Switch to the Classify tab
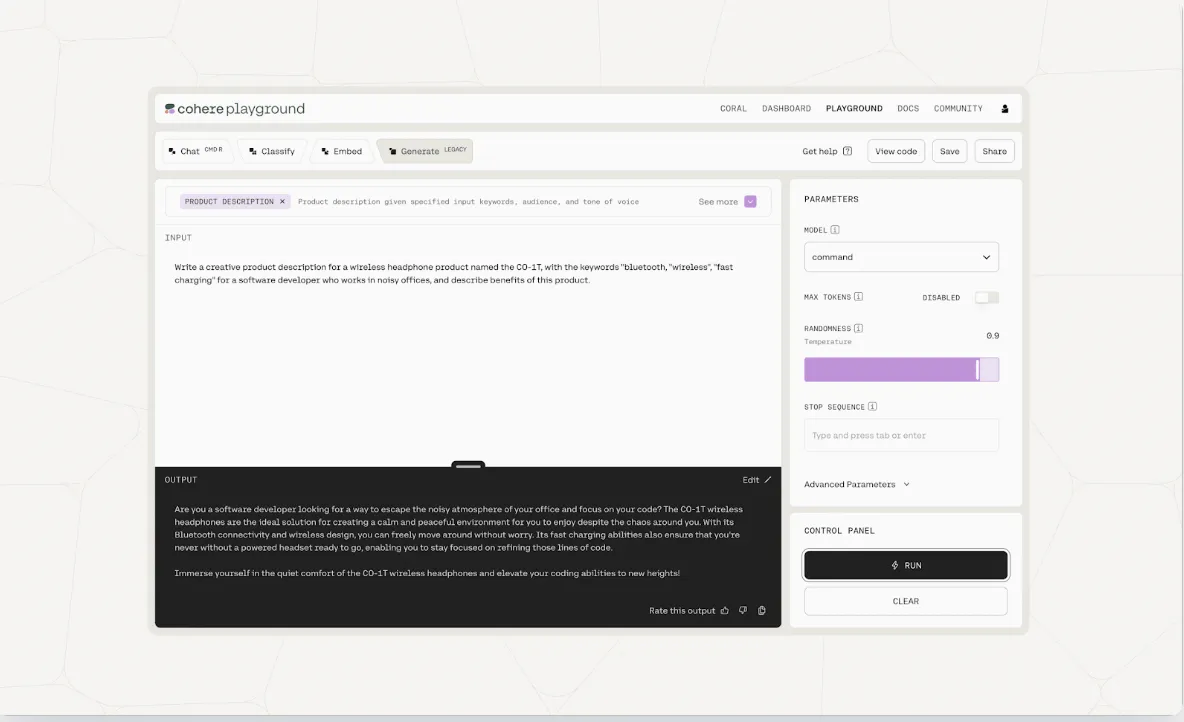The height and width of the screenshot is (722, 1184). tap(272, 151)
